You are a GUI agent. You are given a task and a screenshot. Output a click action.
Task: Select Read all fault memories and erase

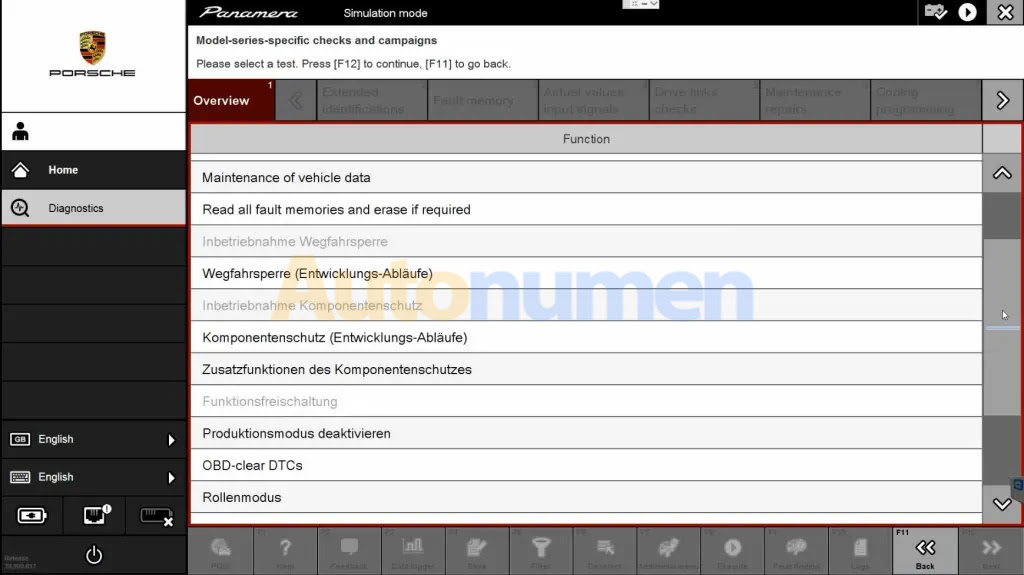(x=585, y=210)
